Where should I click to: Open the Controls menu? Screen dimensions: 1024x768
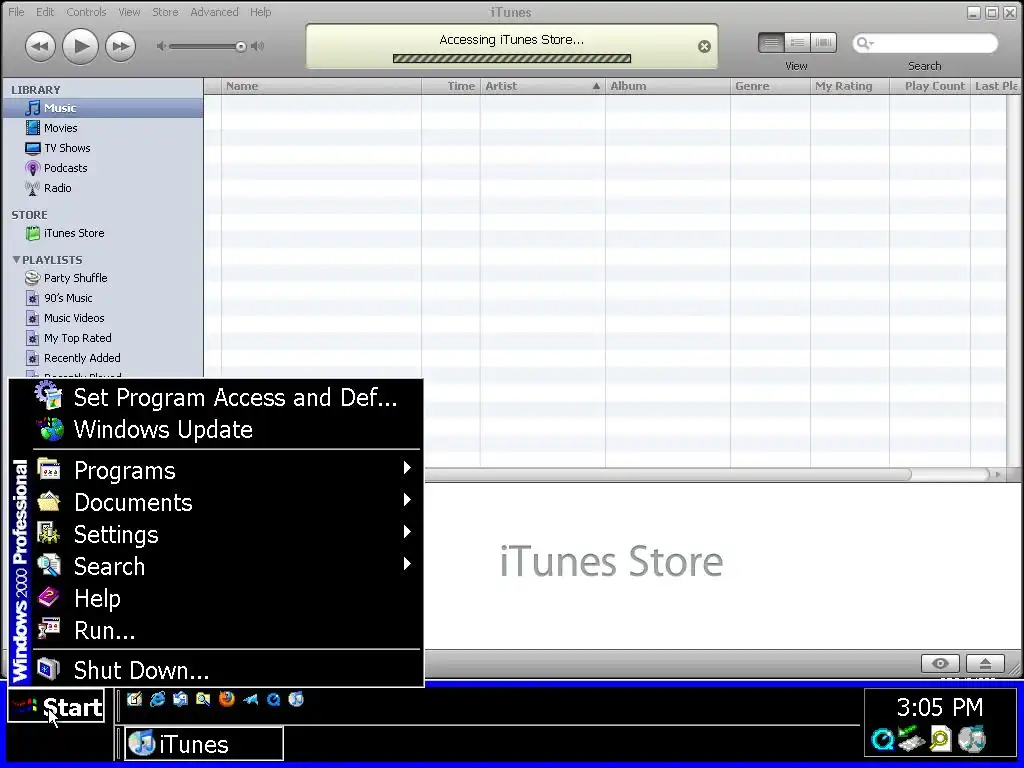click(x=86, y=12)
